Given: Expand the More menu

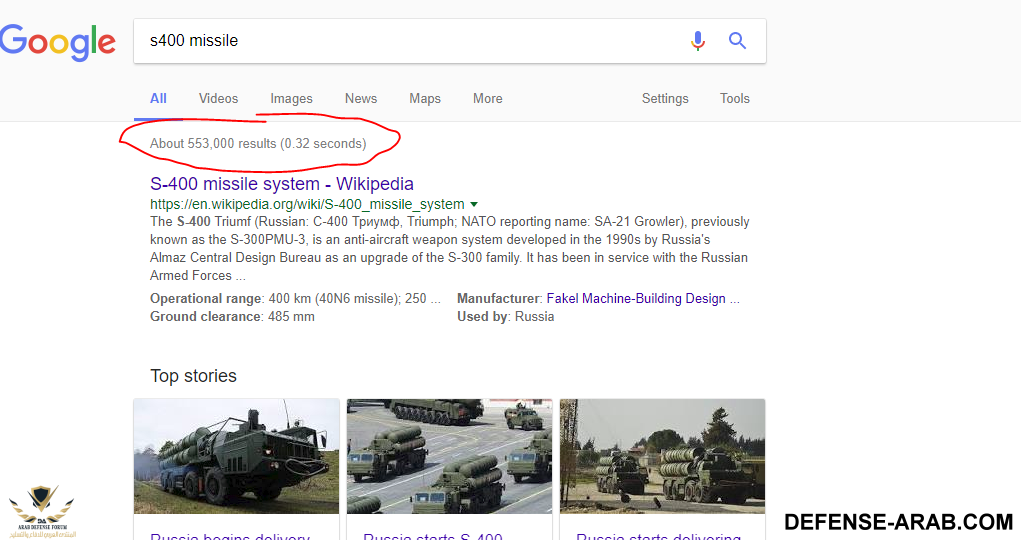Looking at the screenshot, I should (488, 98).
